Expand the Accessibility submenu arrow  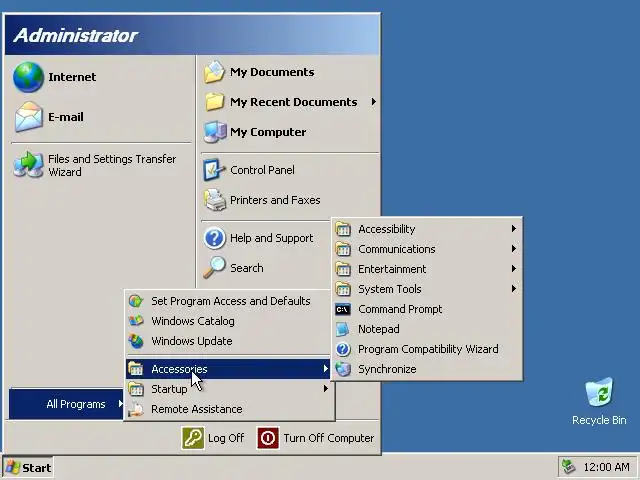tap(514, 229)
